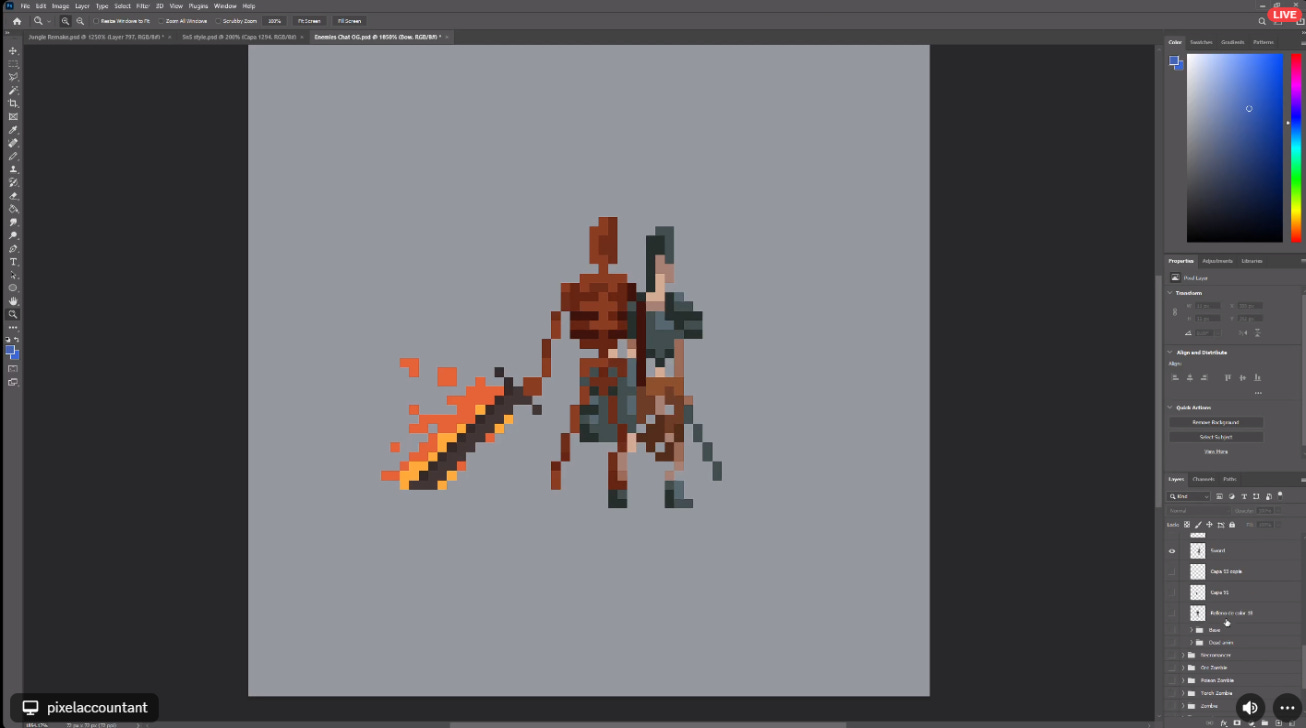Open the Layer menu
This screenshot has height=728, width=1306.
(82, 6)
